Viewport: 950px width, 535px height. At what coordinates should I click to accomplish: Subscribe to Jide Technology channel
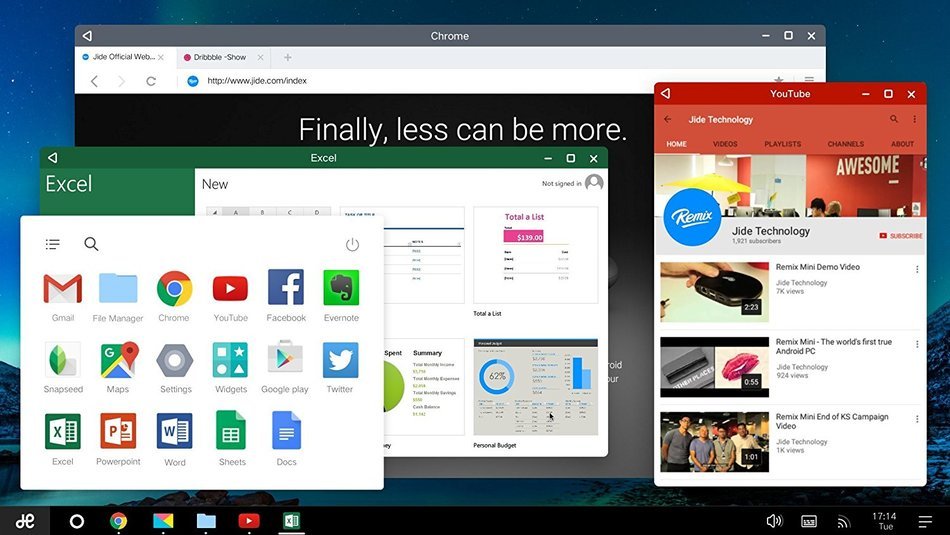pos(901,236)
